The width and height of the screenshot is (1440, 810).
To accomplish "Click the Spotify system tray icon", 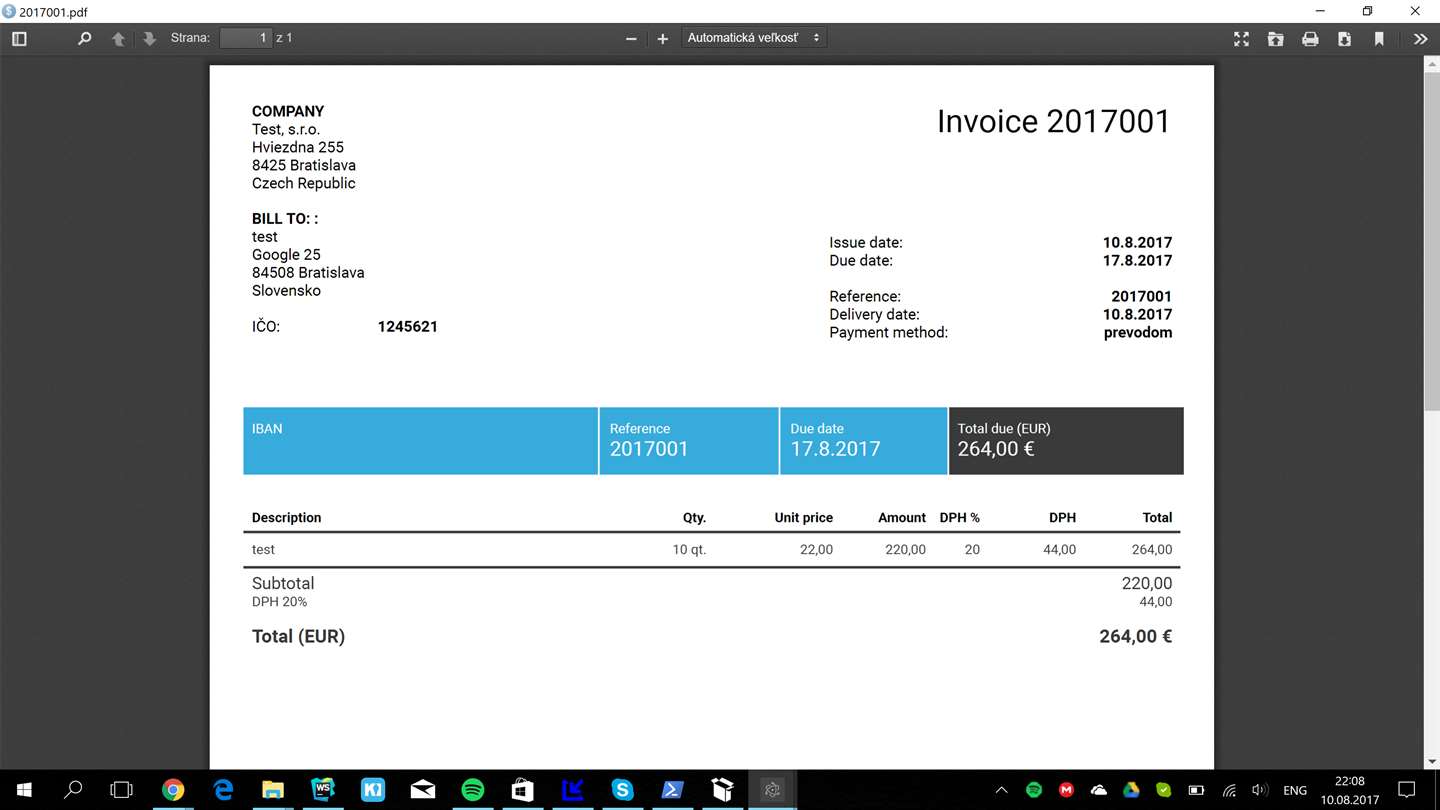I will 1034,790.
